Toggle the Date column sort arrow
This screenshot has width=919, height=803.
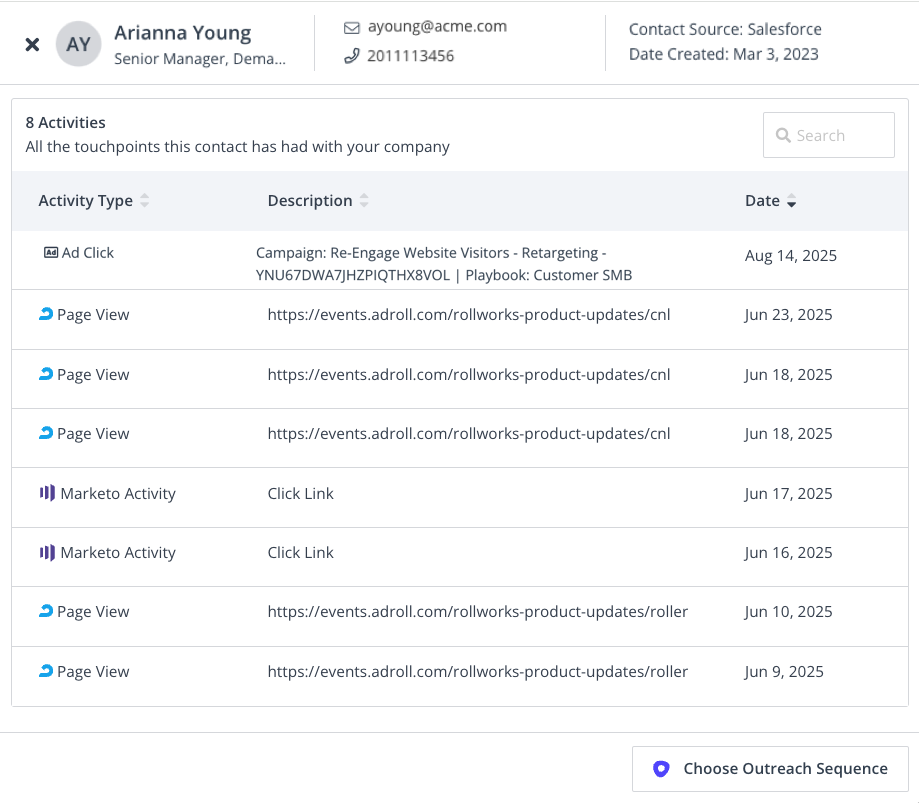[x=792, y=201]
